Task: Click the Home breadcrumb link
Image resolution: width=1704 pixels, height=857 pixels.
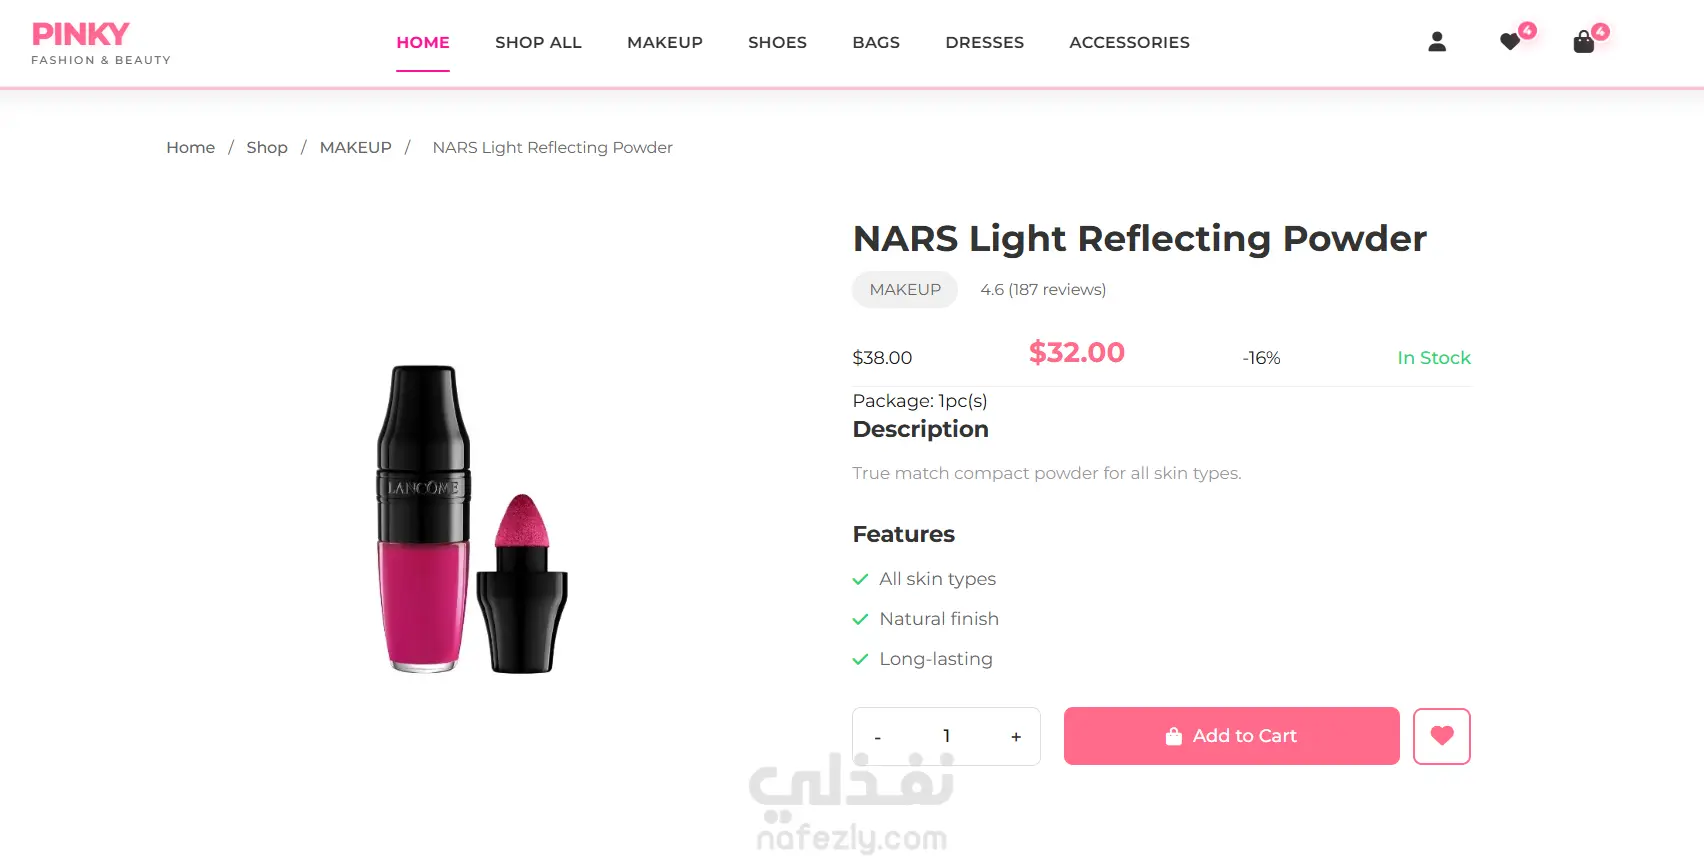Action: 190,148
